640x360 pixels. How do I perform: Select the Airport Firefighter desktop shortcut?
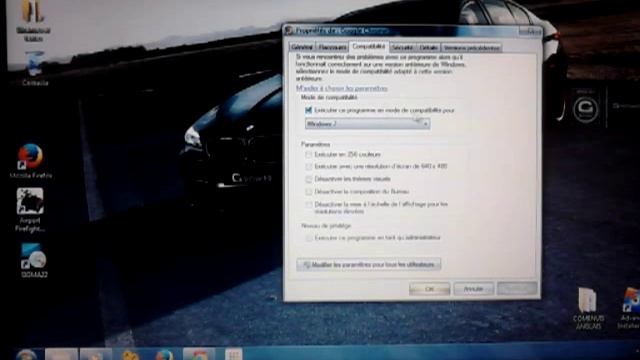pyautogui.click(x=30, y=210)
